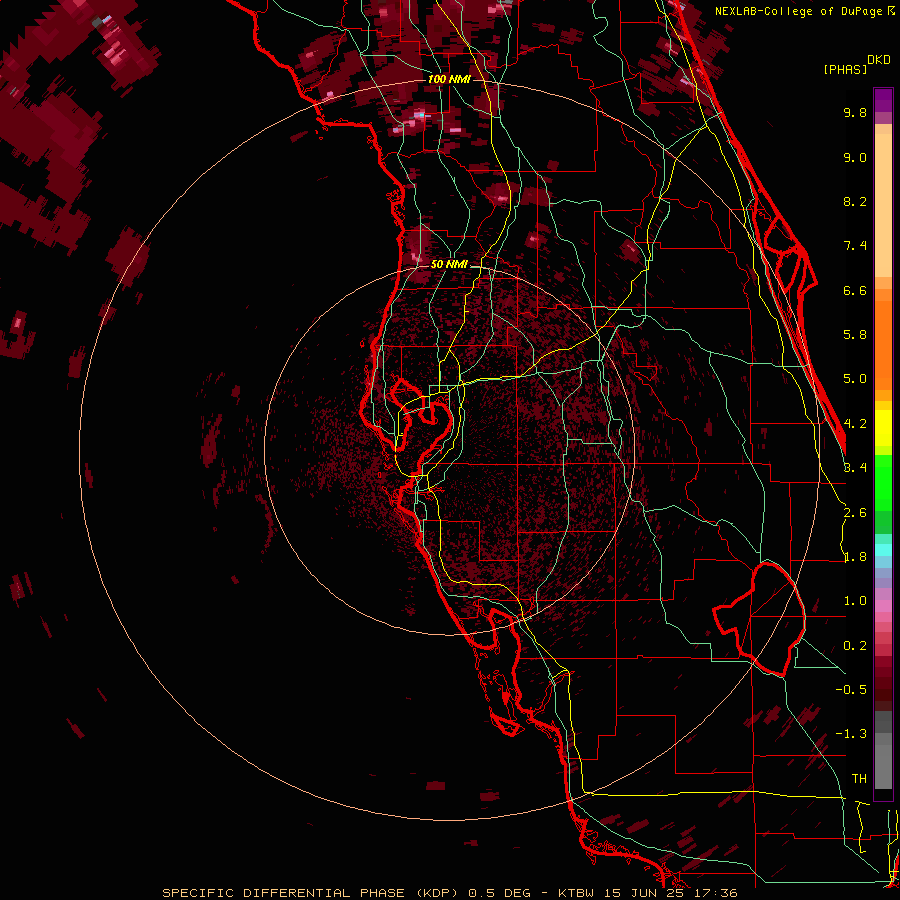Click the DKD [PHAS] legend title
900x900 pixels.
[x=856, y=64]
